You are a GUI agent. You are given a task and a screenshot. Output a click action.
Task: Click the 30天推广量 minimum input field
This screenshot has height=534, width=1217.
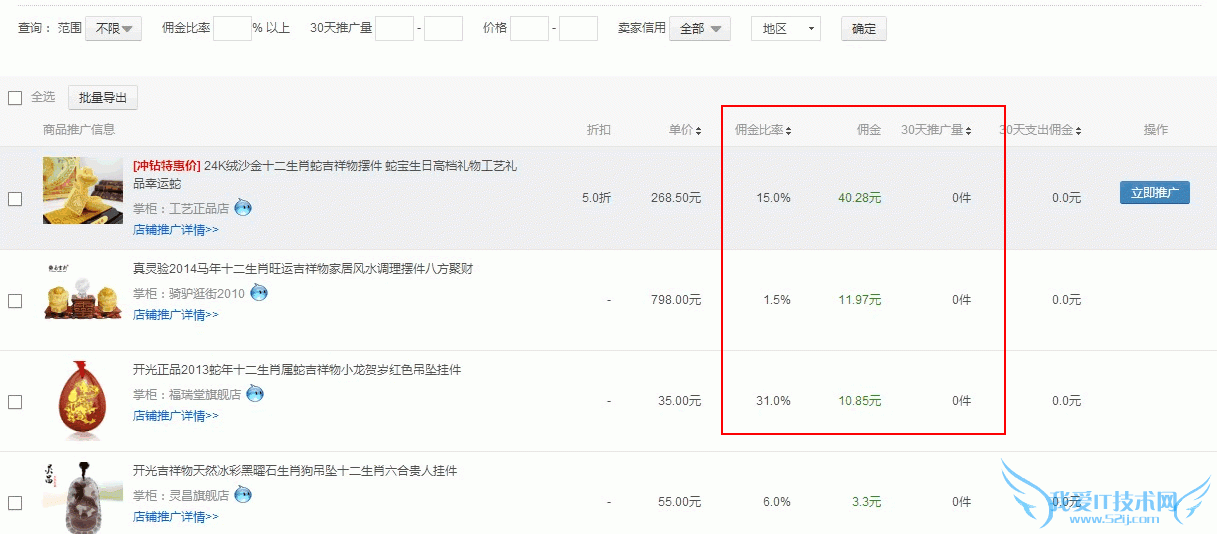pyautogui.click(x=394, y=28)
